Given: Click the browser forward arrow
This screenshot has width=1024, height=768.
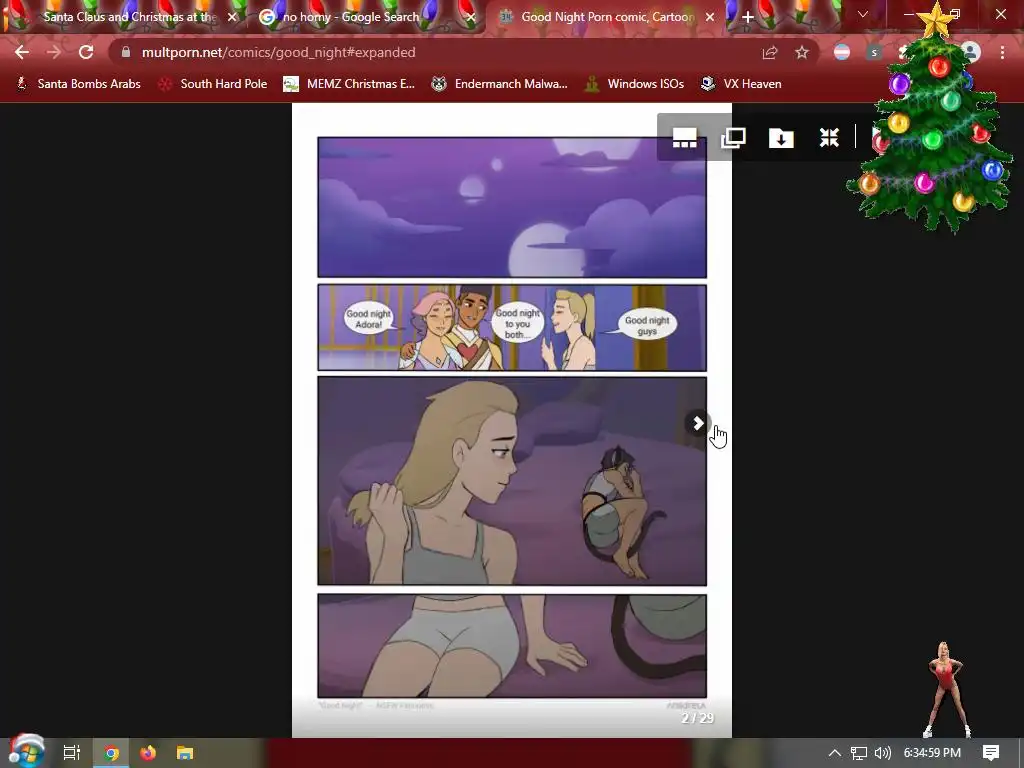Looking at the screenshot, I should click(x=54, y=52).
